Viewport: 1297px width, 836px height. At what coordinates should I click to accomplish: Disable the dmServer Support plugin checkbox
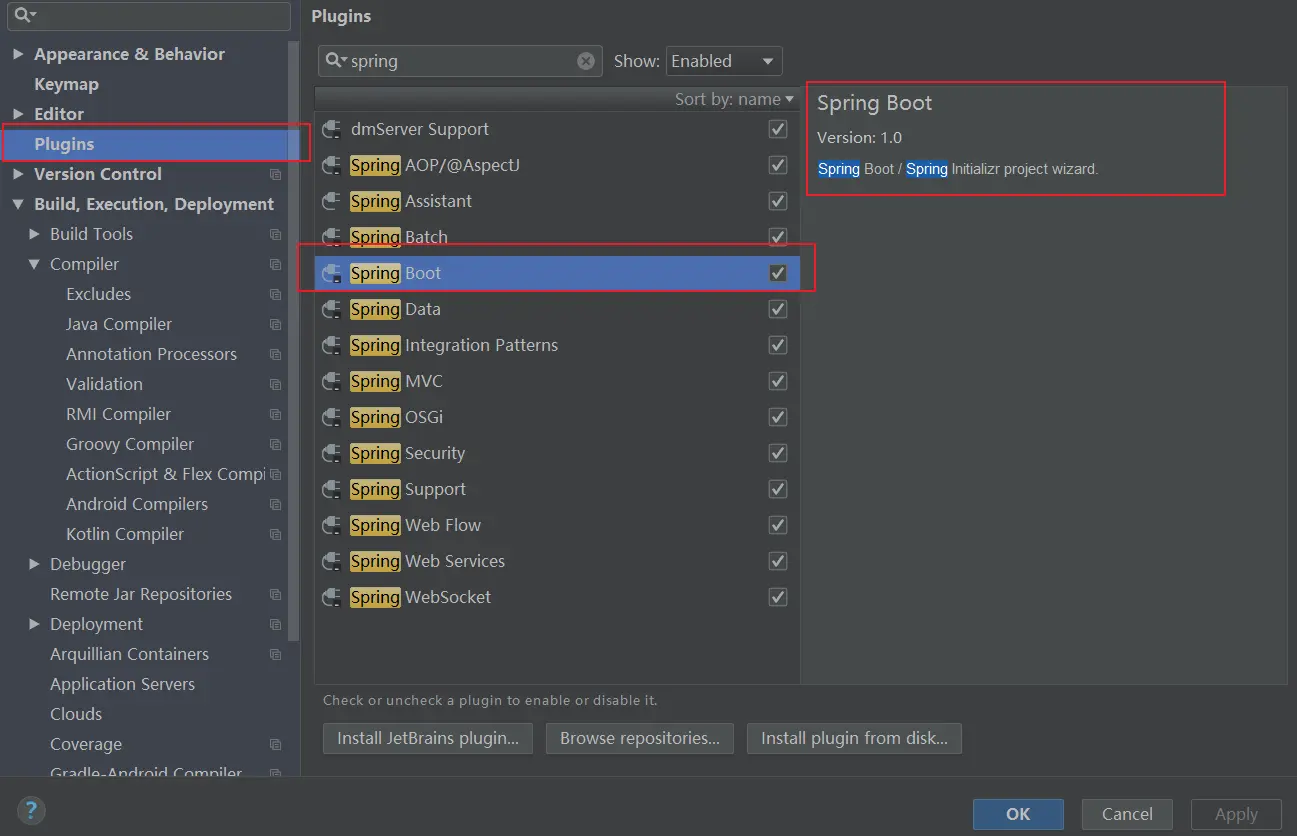[x=778, y=129]
